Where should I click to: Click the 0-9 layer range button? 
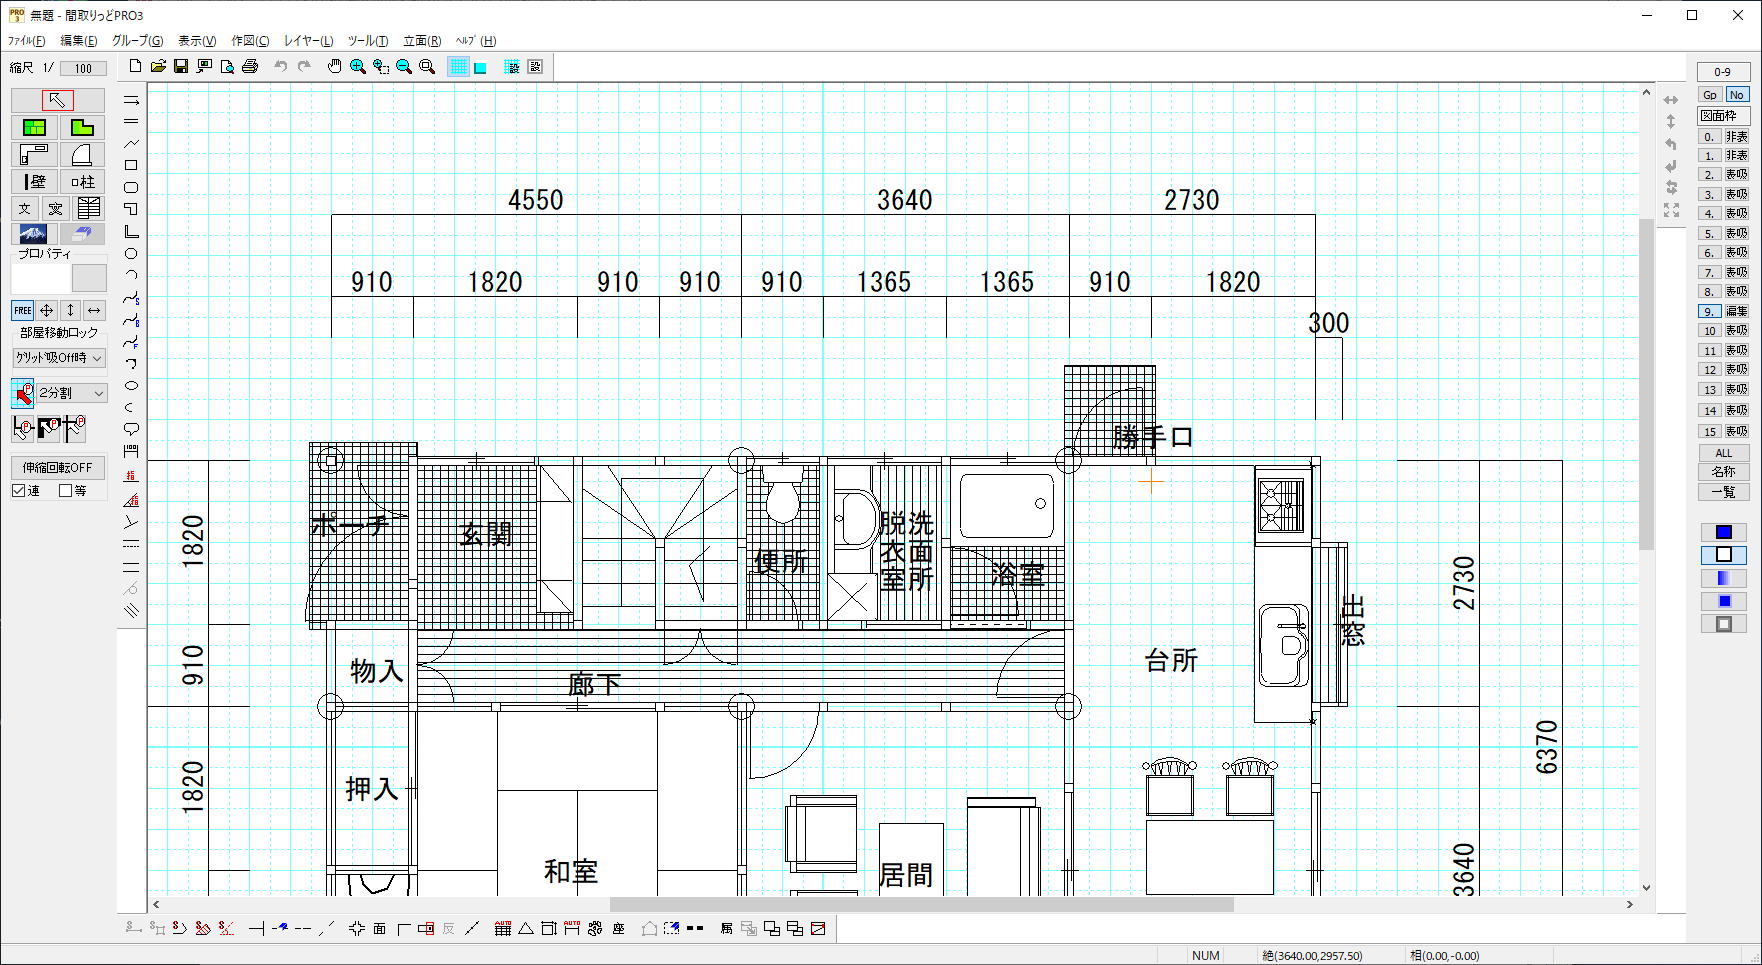pos(1723,72)
